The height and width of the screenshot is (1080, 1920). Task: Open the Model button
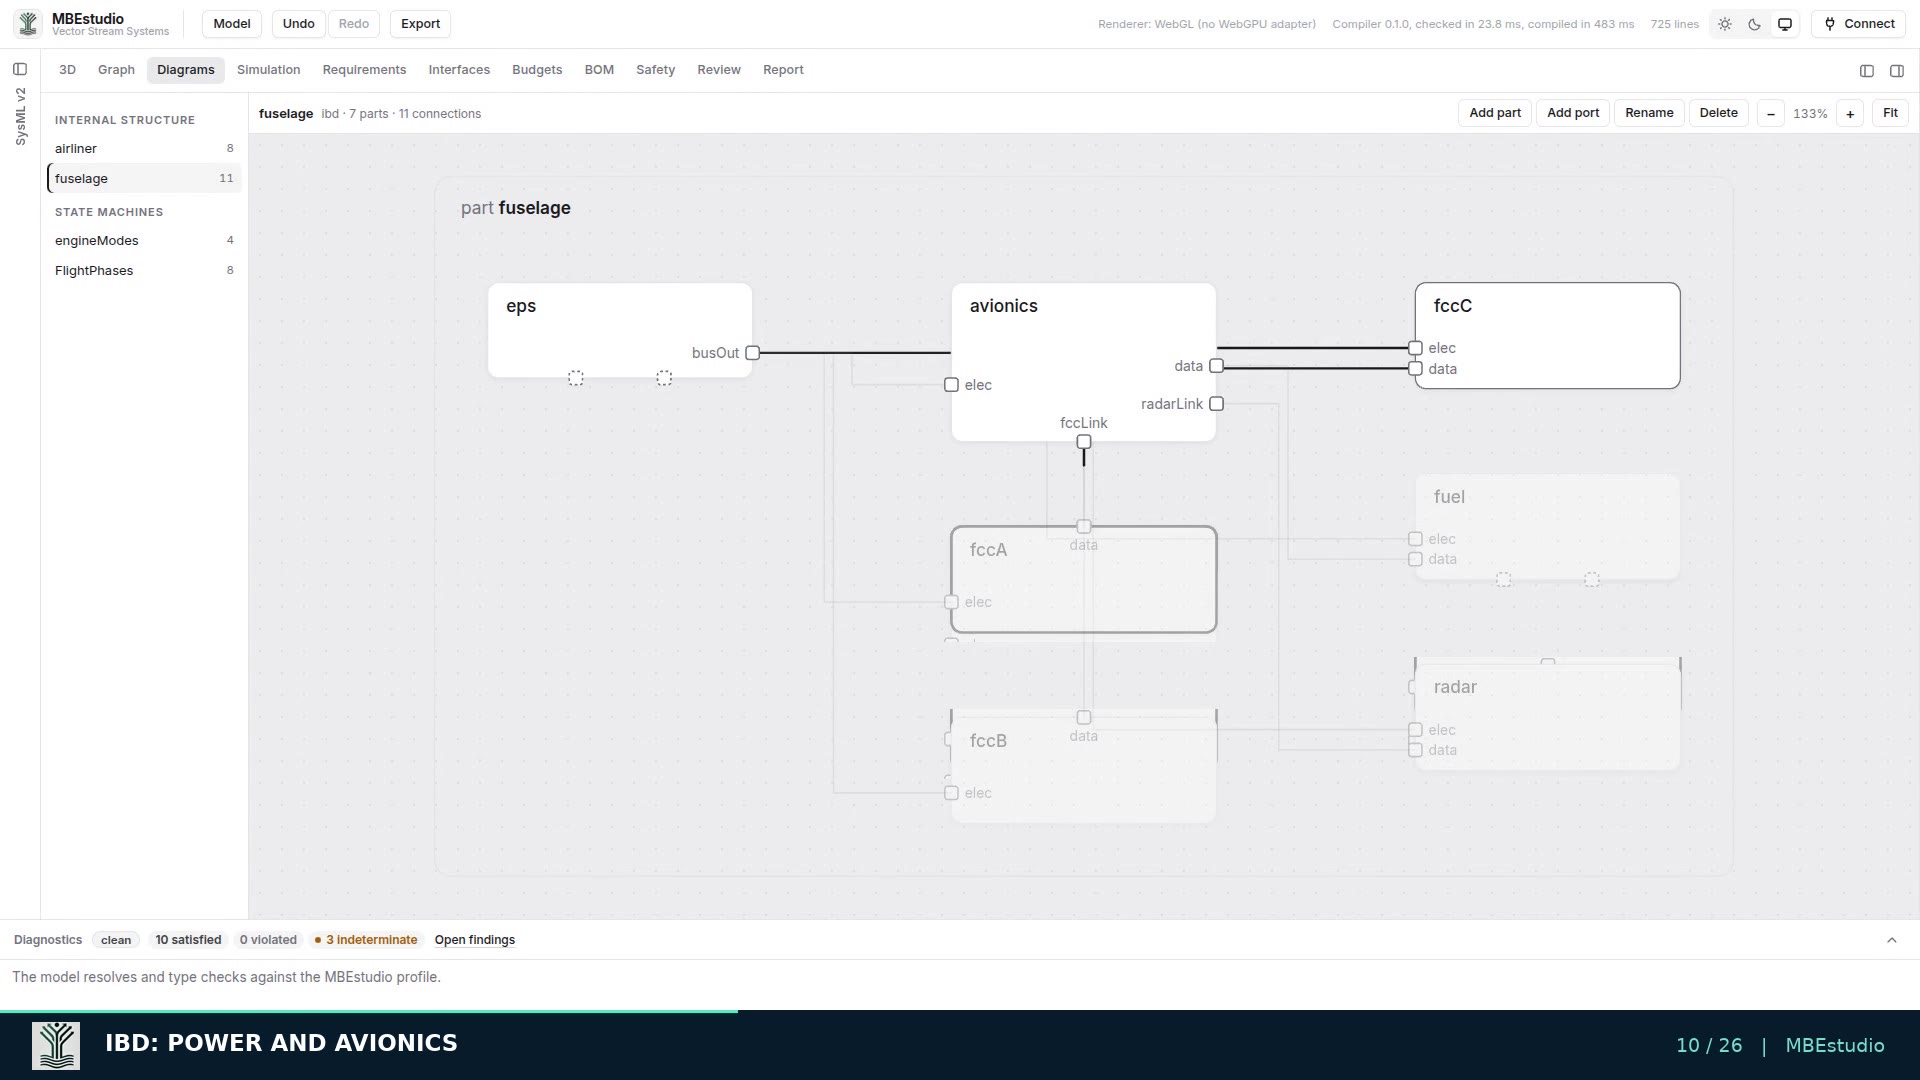click(232, 24)
